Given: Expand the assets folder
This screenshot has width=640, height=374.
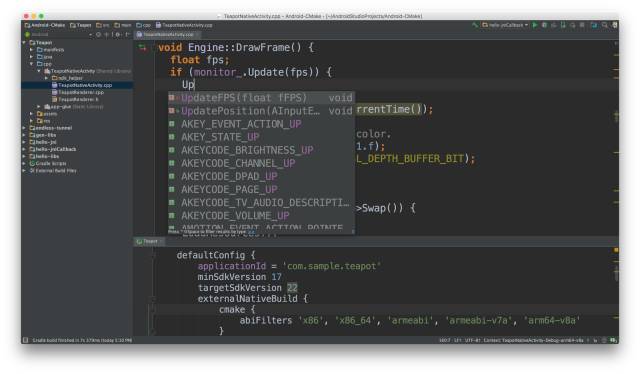Looking at the screenshot, I should coord(31,114).
